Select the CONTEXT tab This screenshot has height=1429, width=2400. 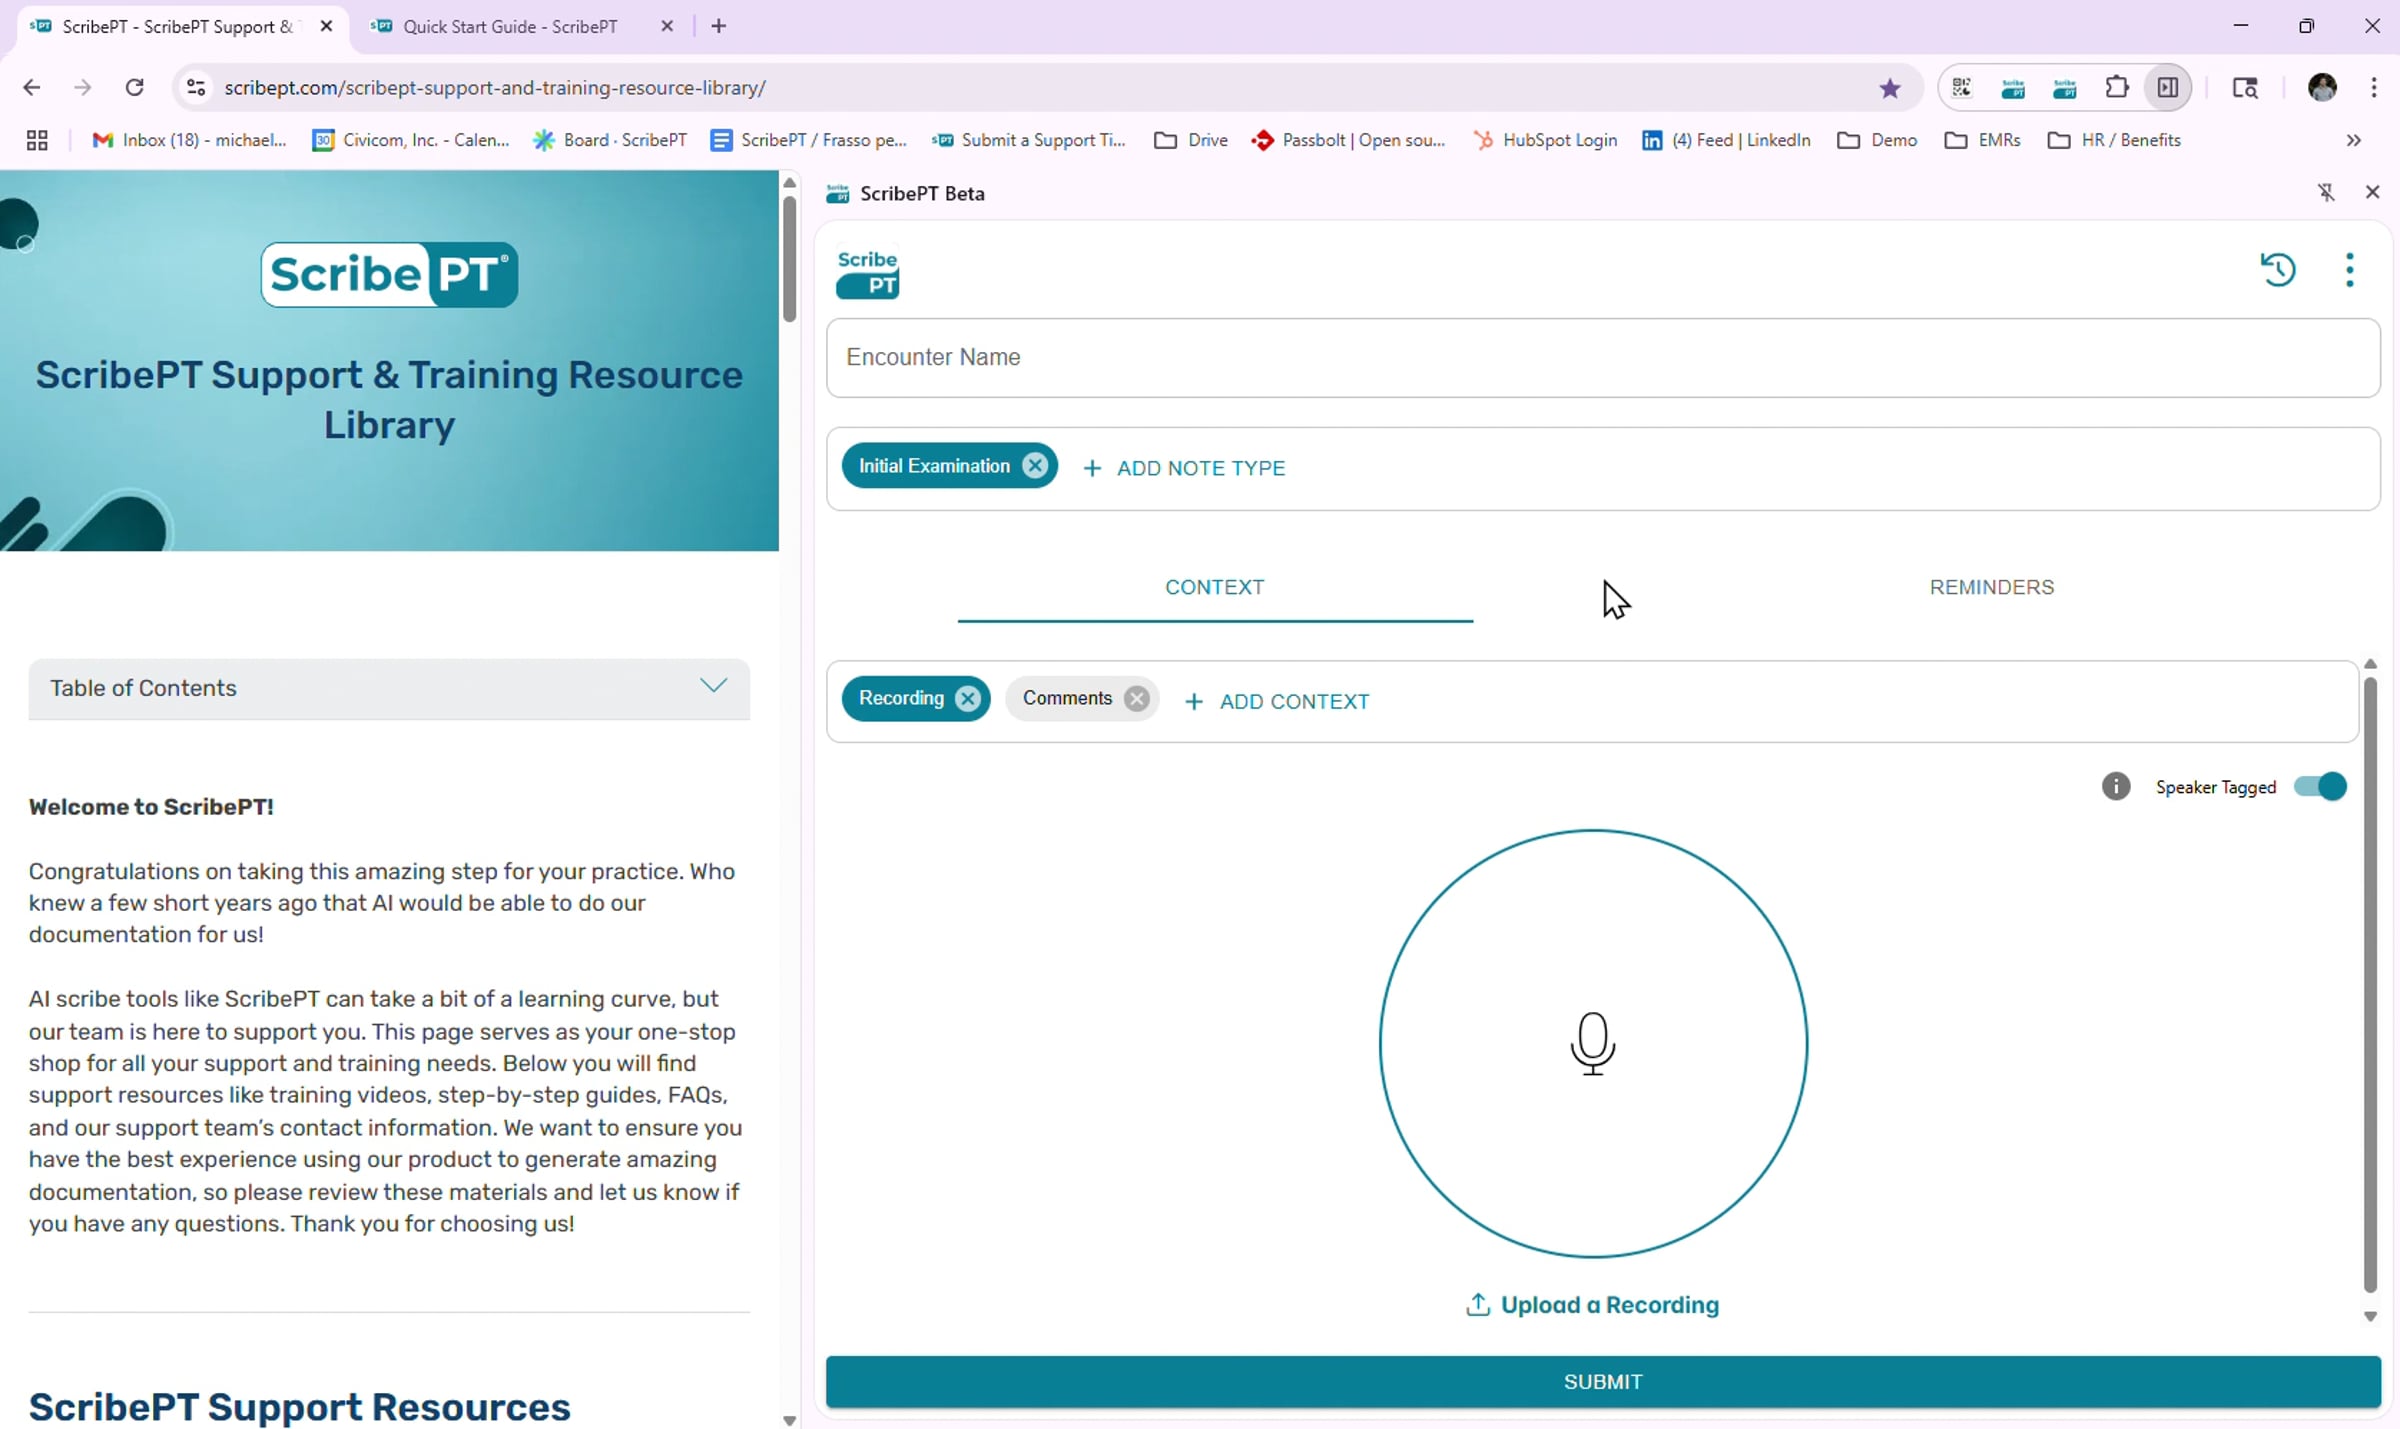click(x=1215, y=588)
